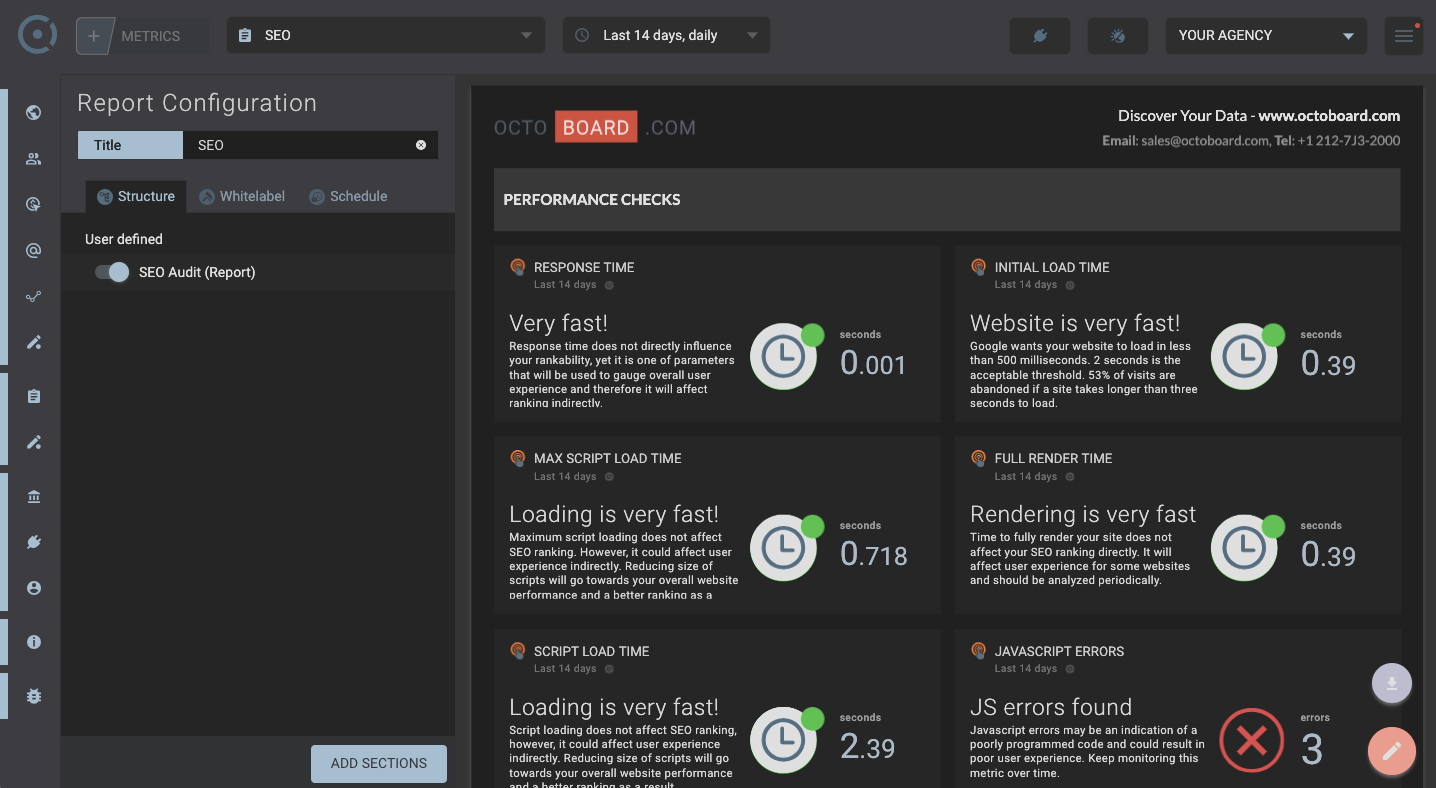Click the user account icon in sidebar

click(x=34, y=588)
